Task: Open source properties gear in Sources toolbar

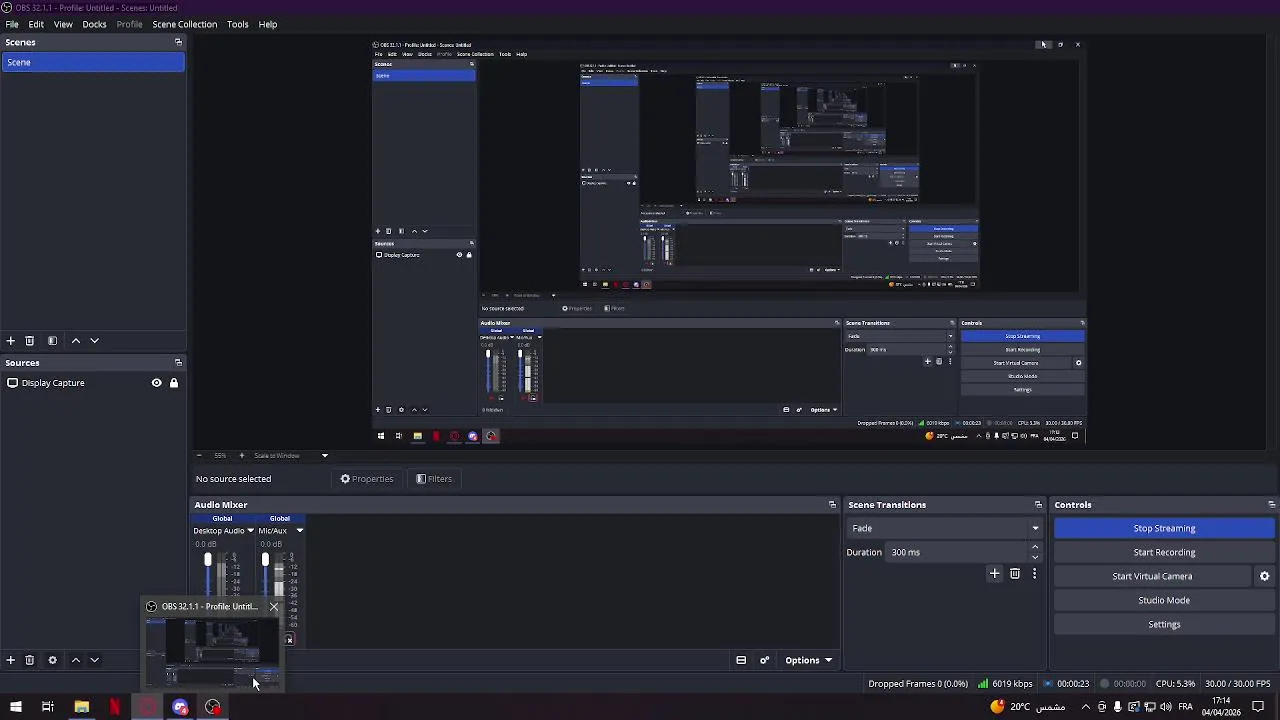Action: point(53,660)
